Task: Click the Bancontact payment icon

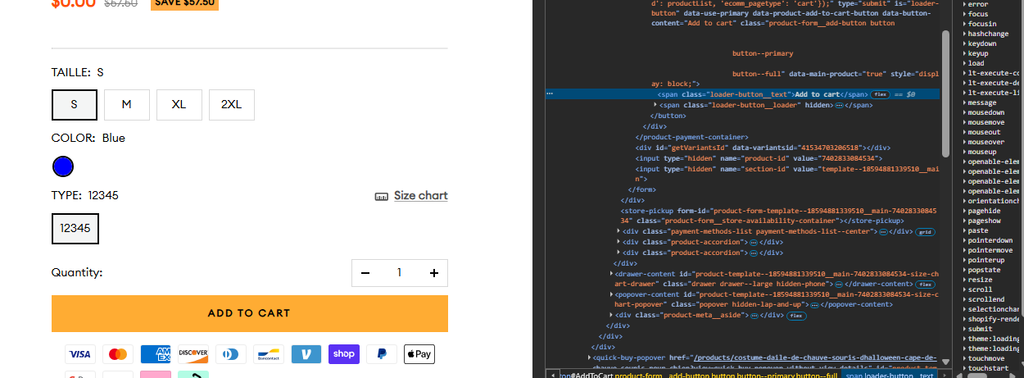Action: point(268,354)
